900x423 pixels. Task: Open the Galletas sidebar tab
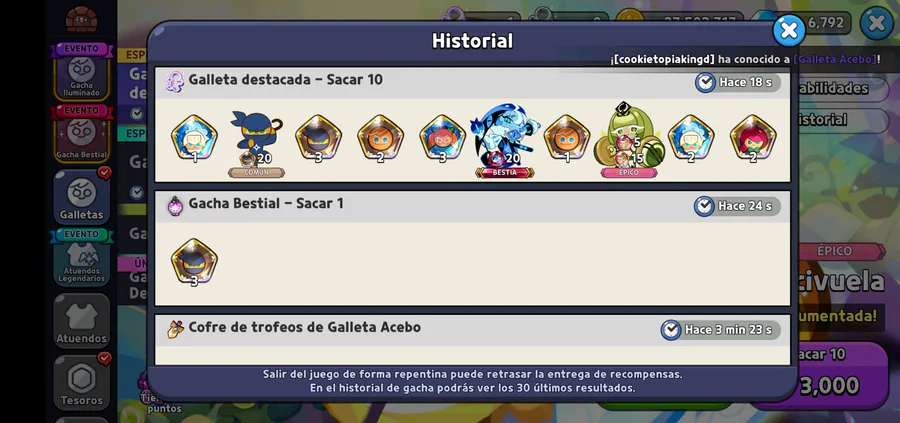pos(82,197)
